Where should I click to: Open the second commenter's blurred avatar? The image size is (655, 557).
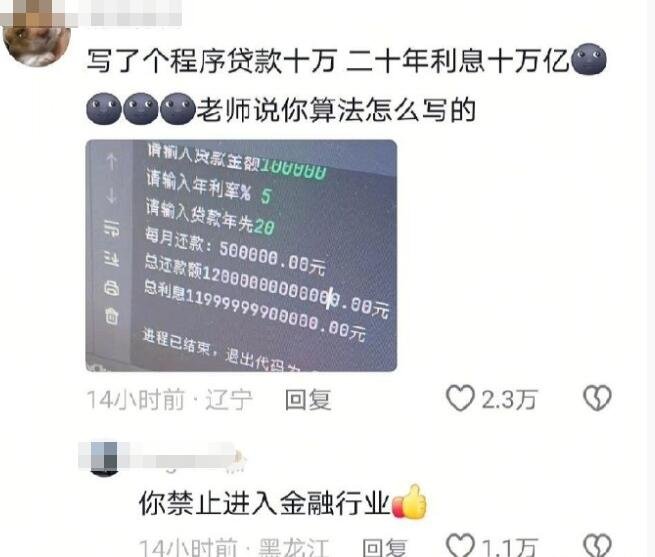coord(104,458)
